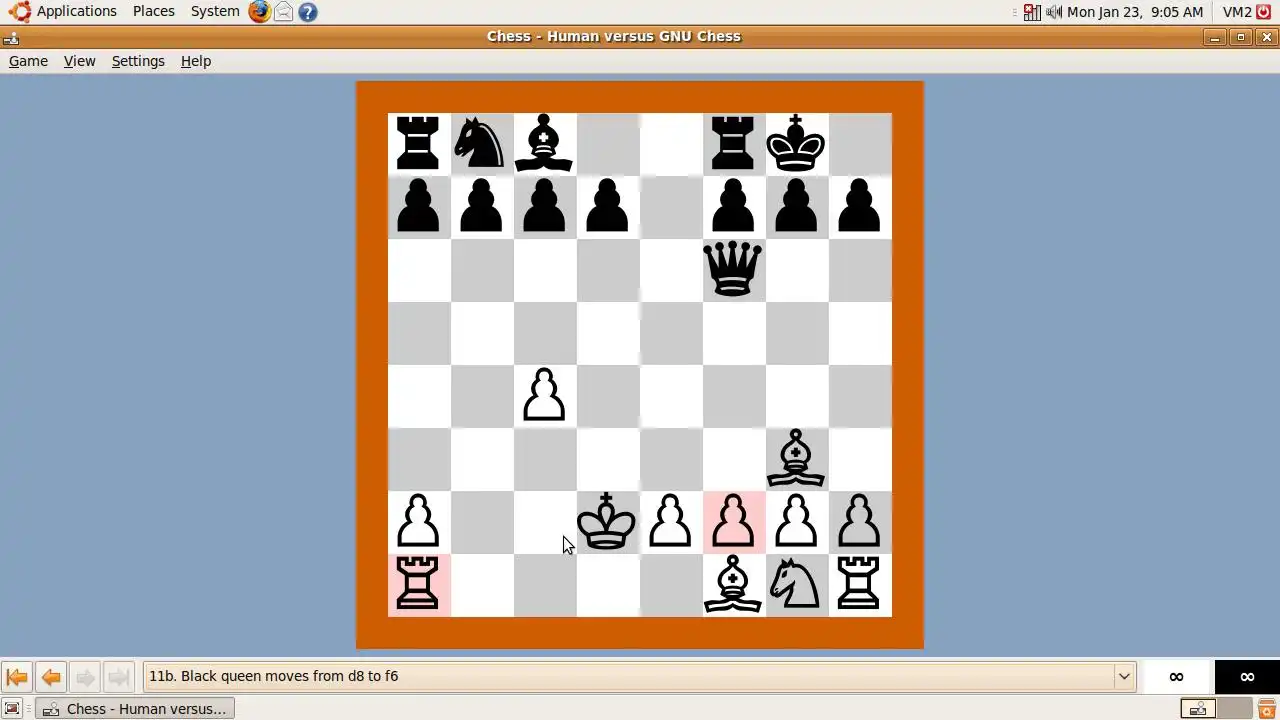Open the Help menu
The image size is (1280, 720).
(196, 61)
